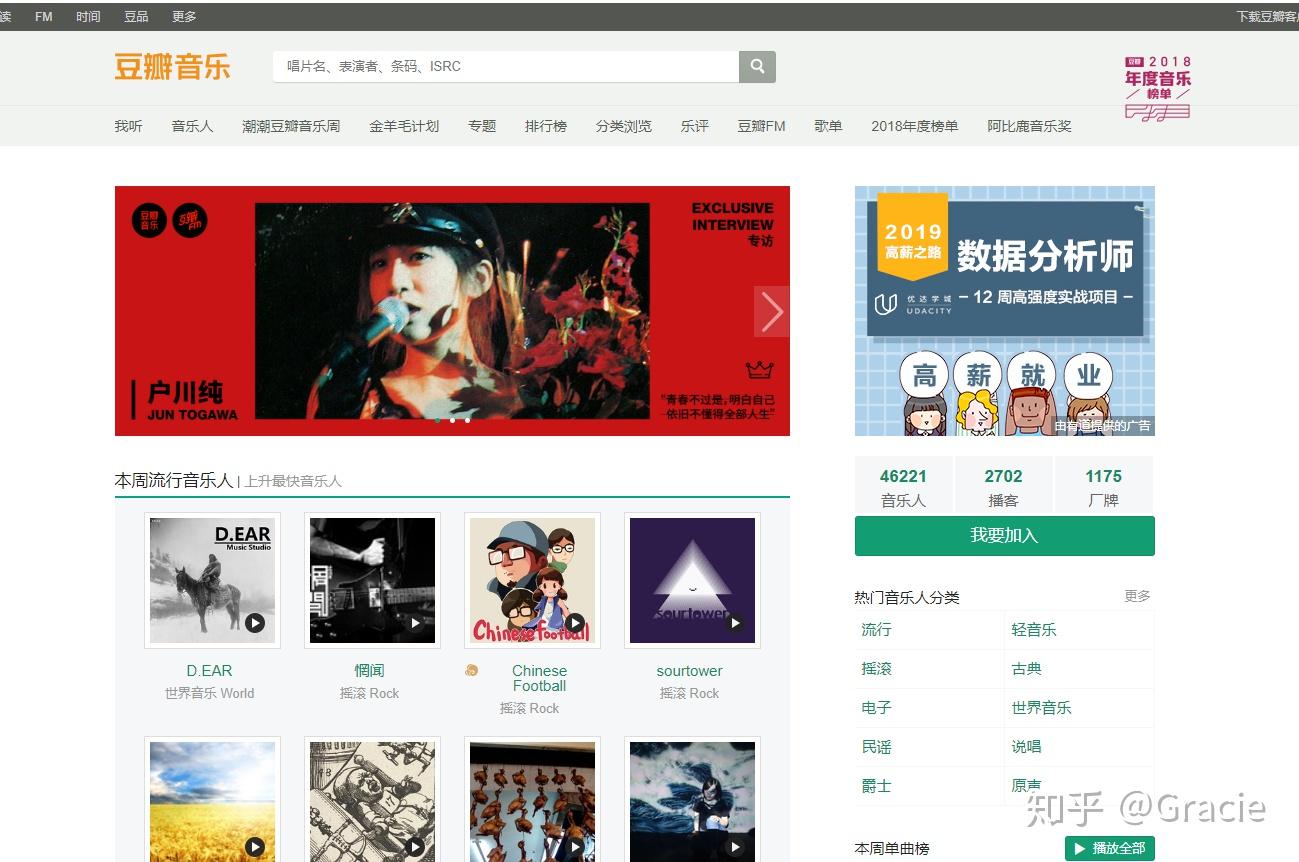Image resolution: width=1299 pixels, height=862 pixels.
Task: Select the second carousel dot indicator
Action: coord(452,420)
